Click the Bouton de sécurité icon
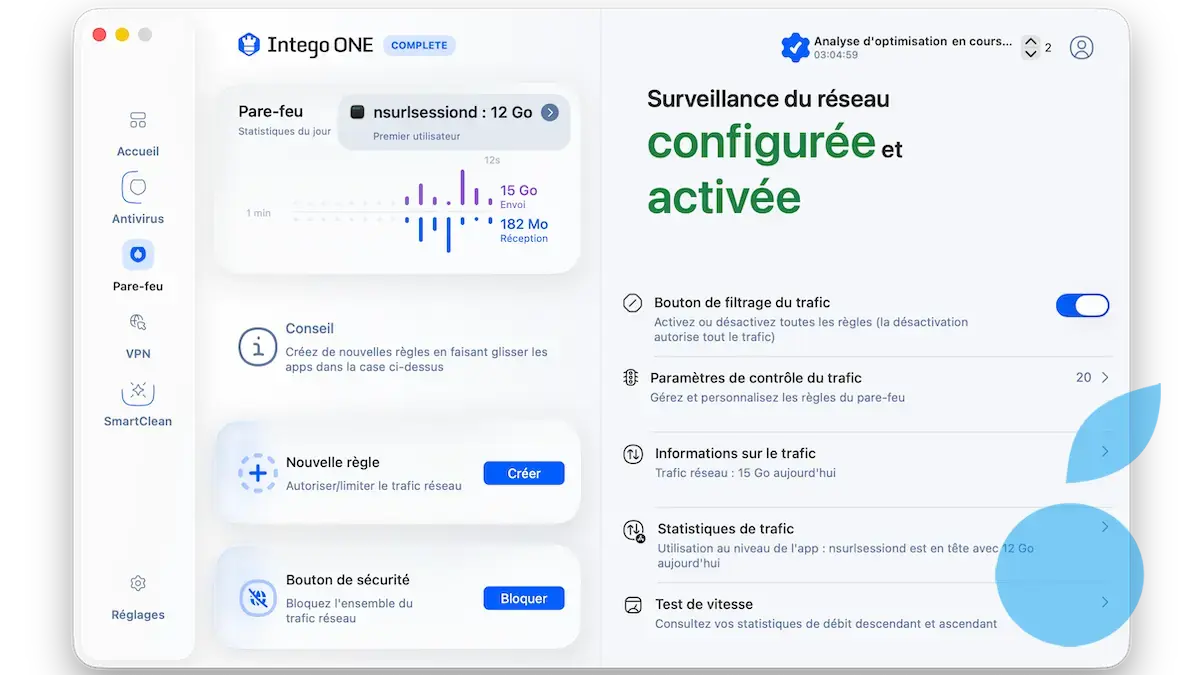1200x675 pixels. [x=257, y=598]
